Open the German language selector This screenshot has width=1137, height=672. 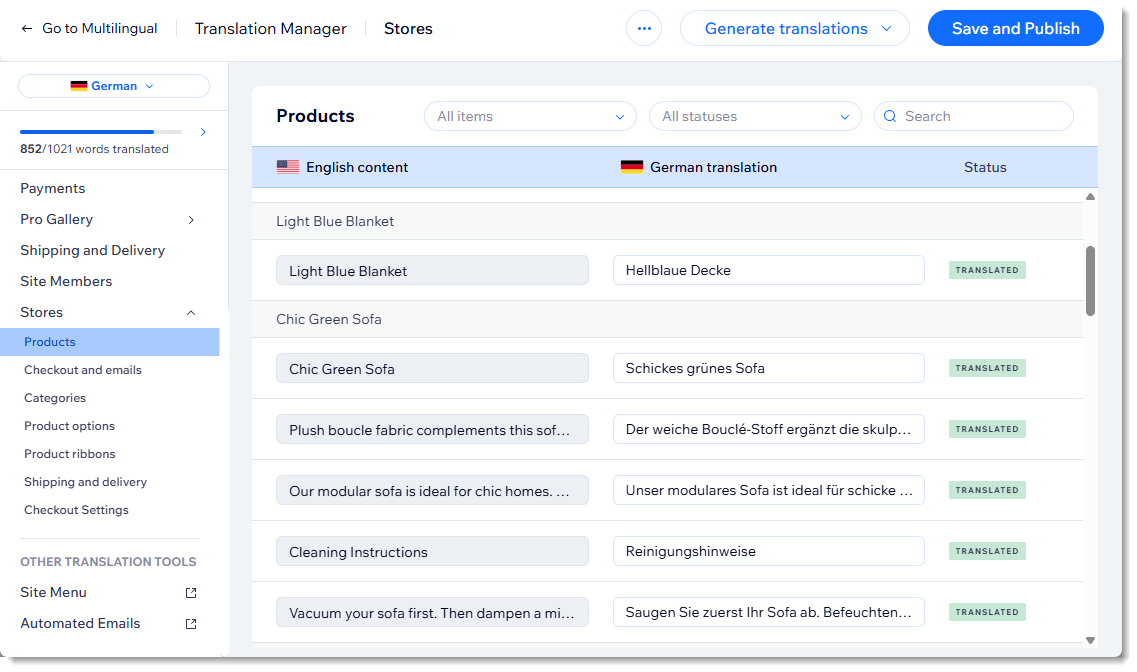click(x=114, y=86)
